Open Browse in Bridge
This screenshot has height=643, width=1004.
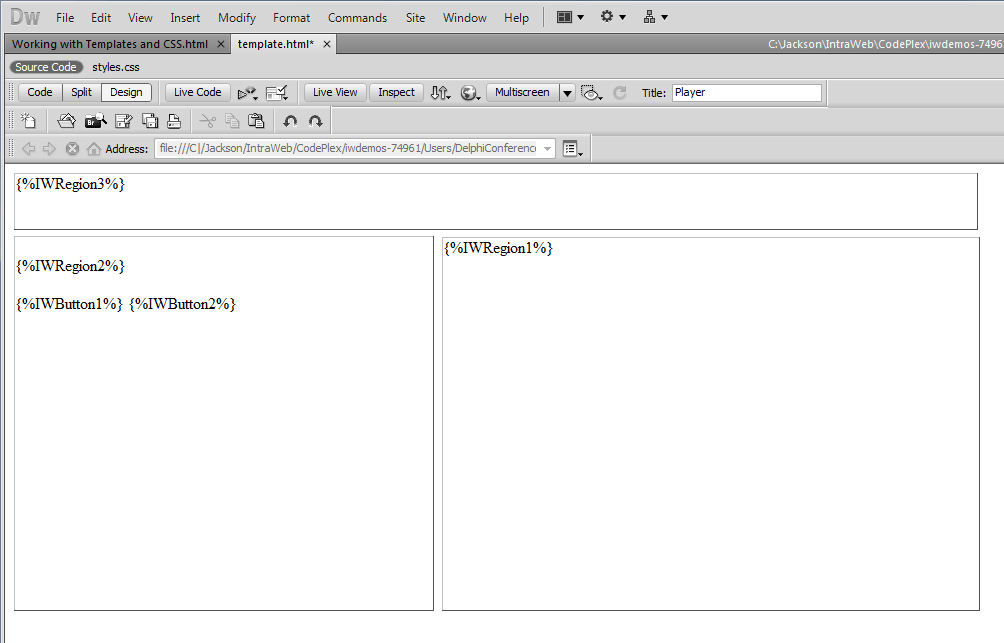[x=94, y=120]
